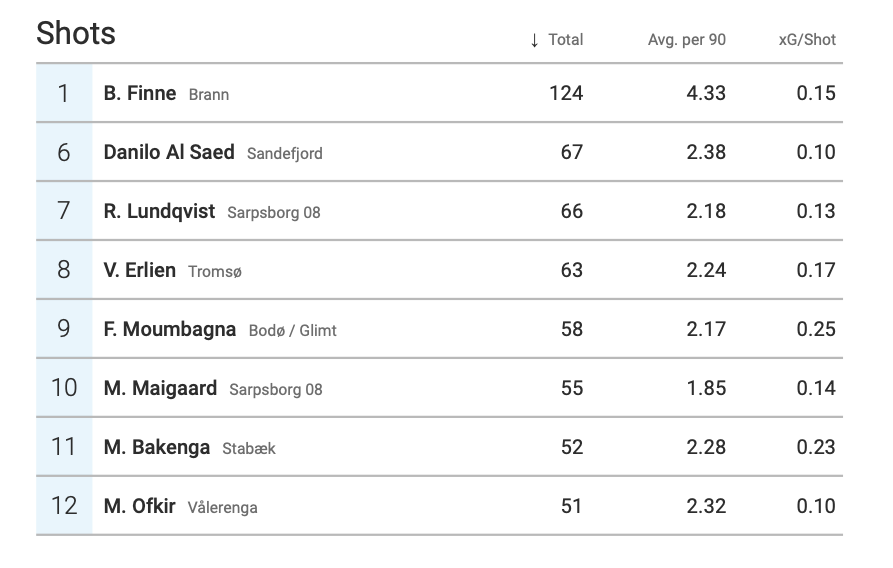Click rank 1 cell
This screenshot has height=568, width=893.
tap(64, 93)
